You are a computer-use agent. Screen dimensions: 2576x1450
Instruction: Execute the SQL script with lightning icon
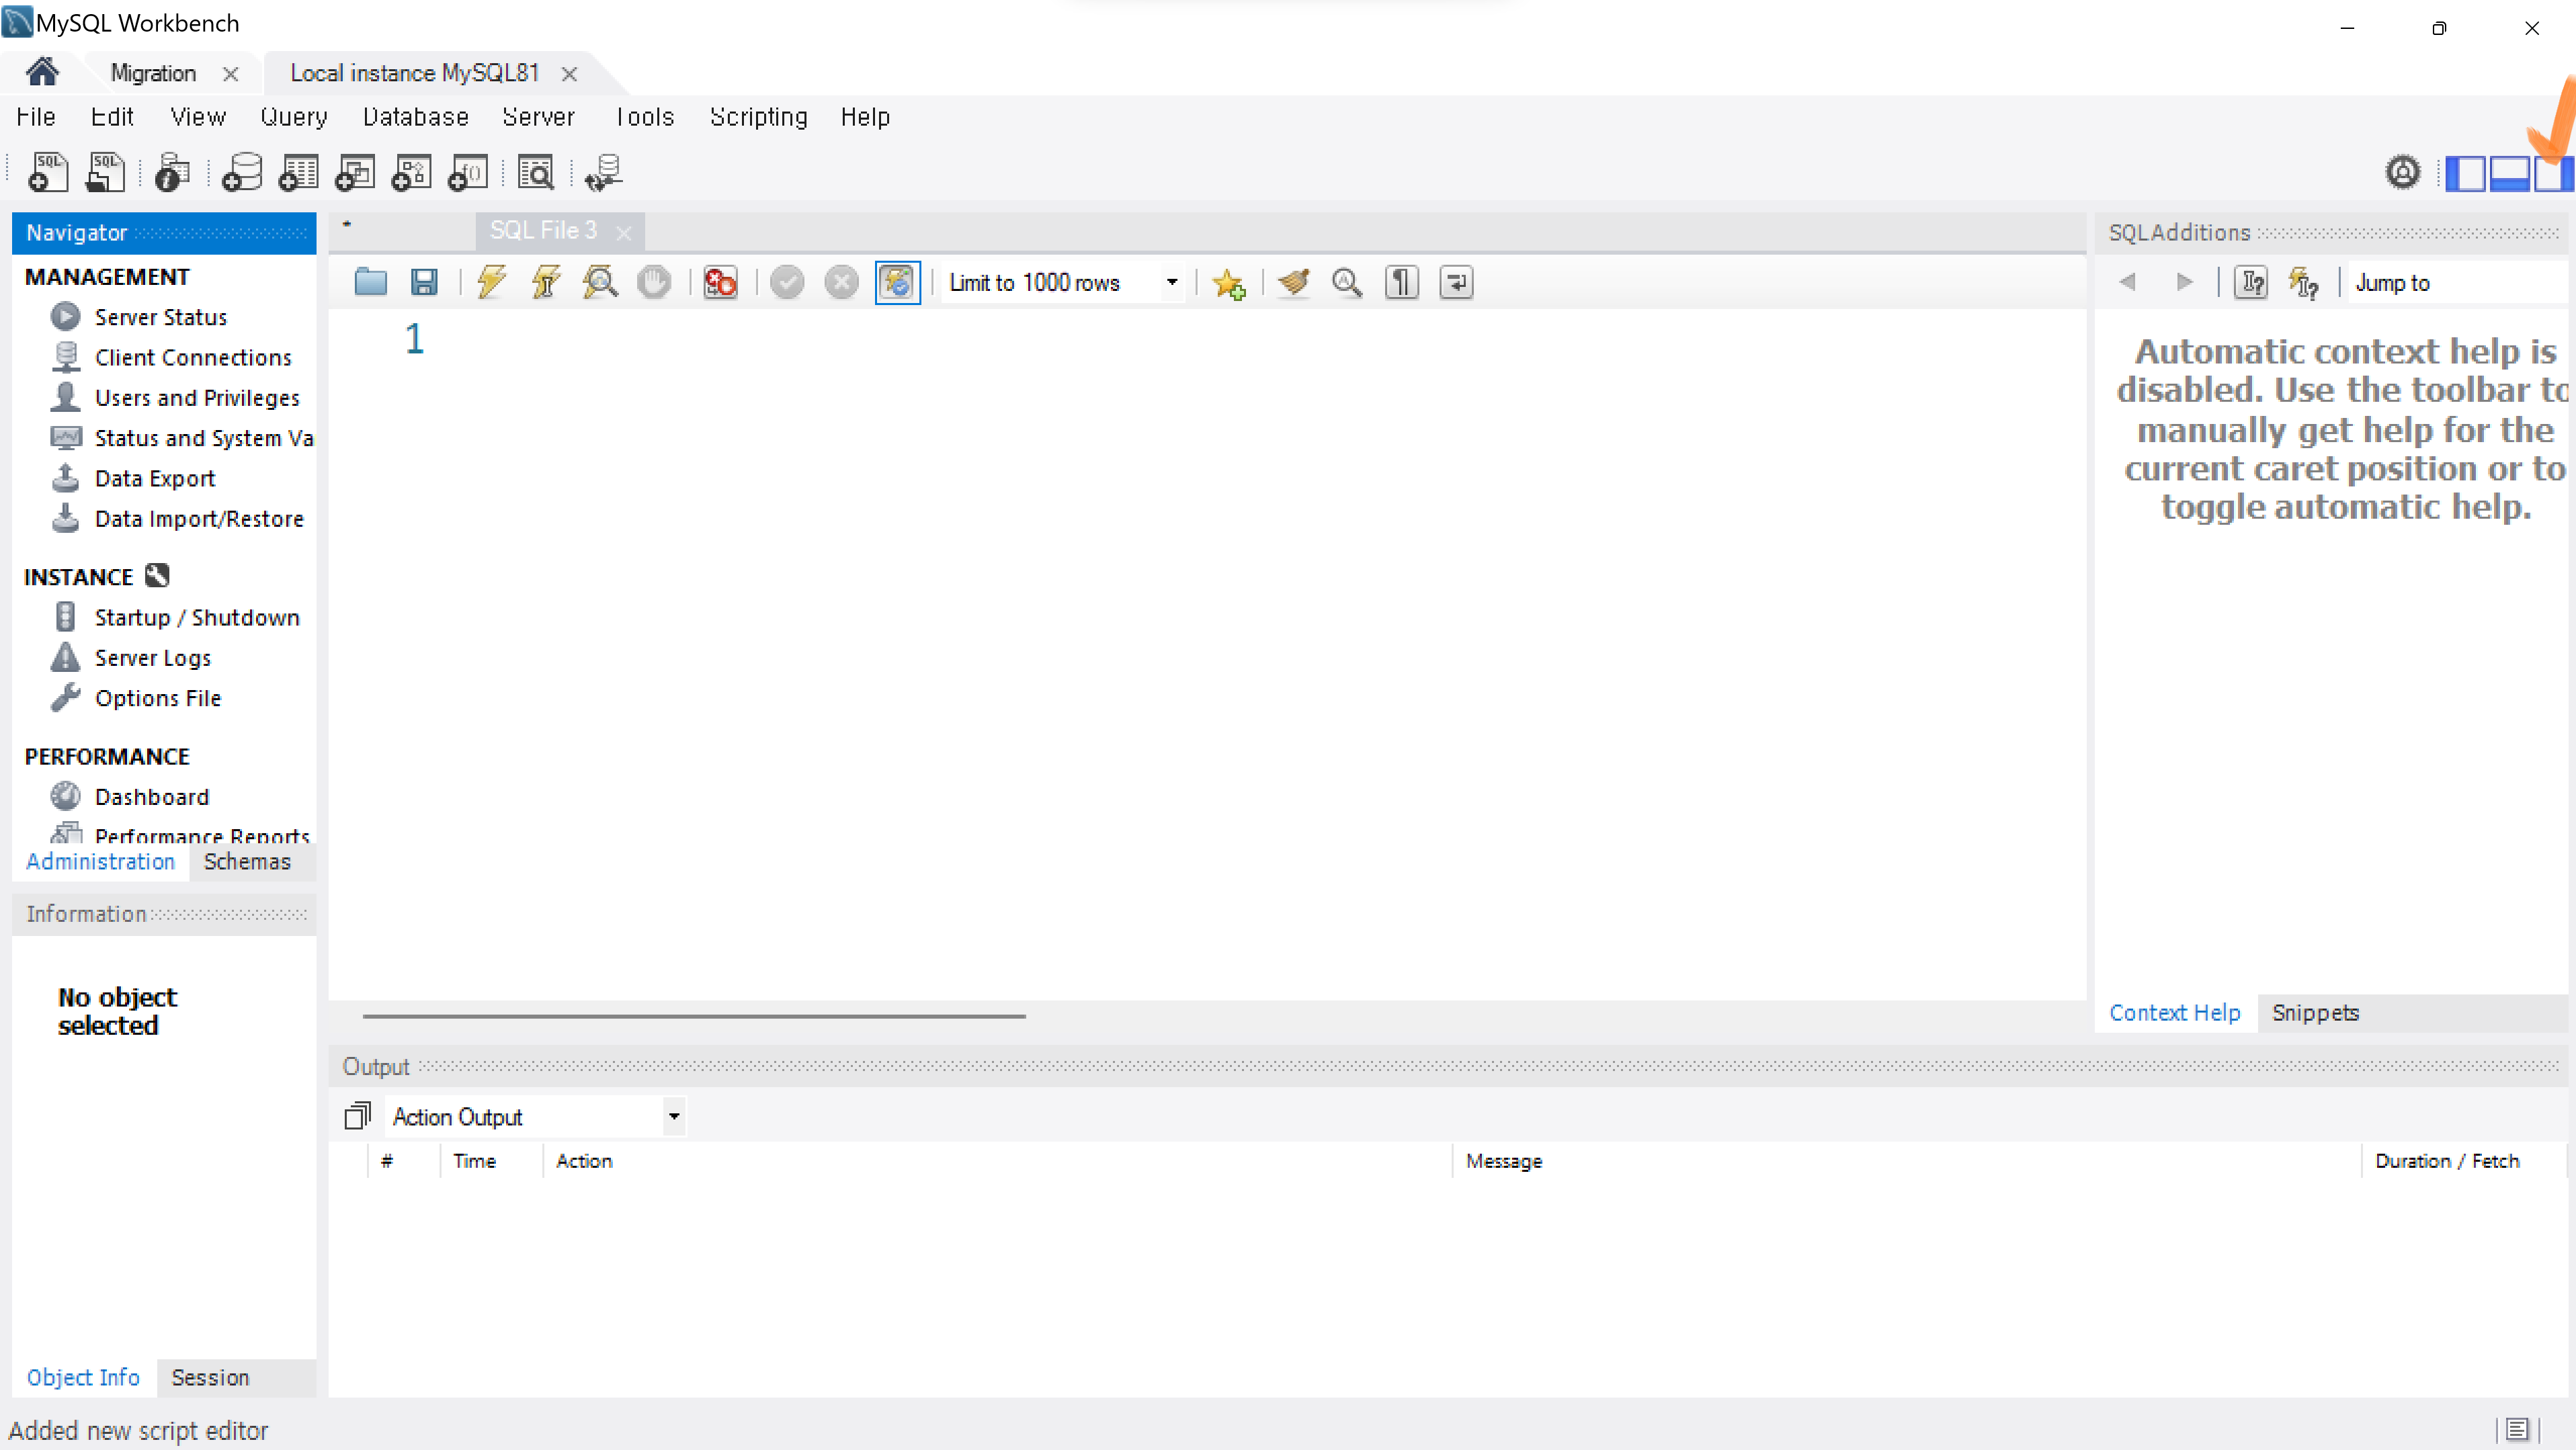(x=491, y=283)
